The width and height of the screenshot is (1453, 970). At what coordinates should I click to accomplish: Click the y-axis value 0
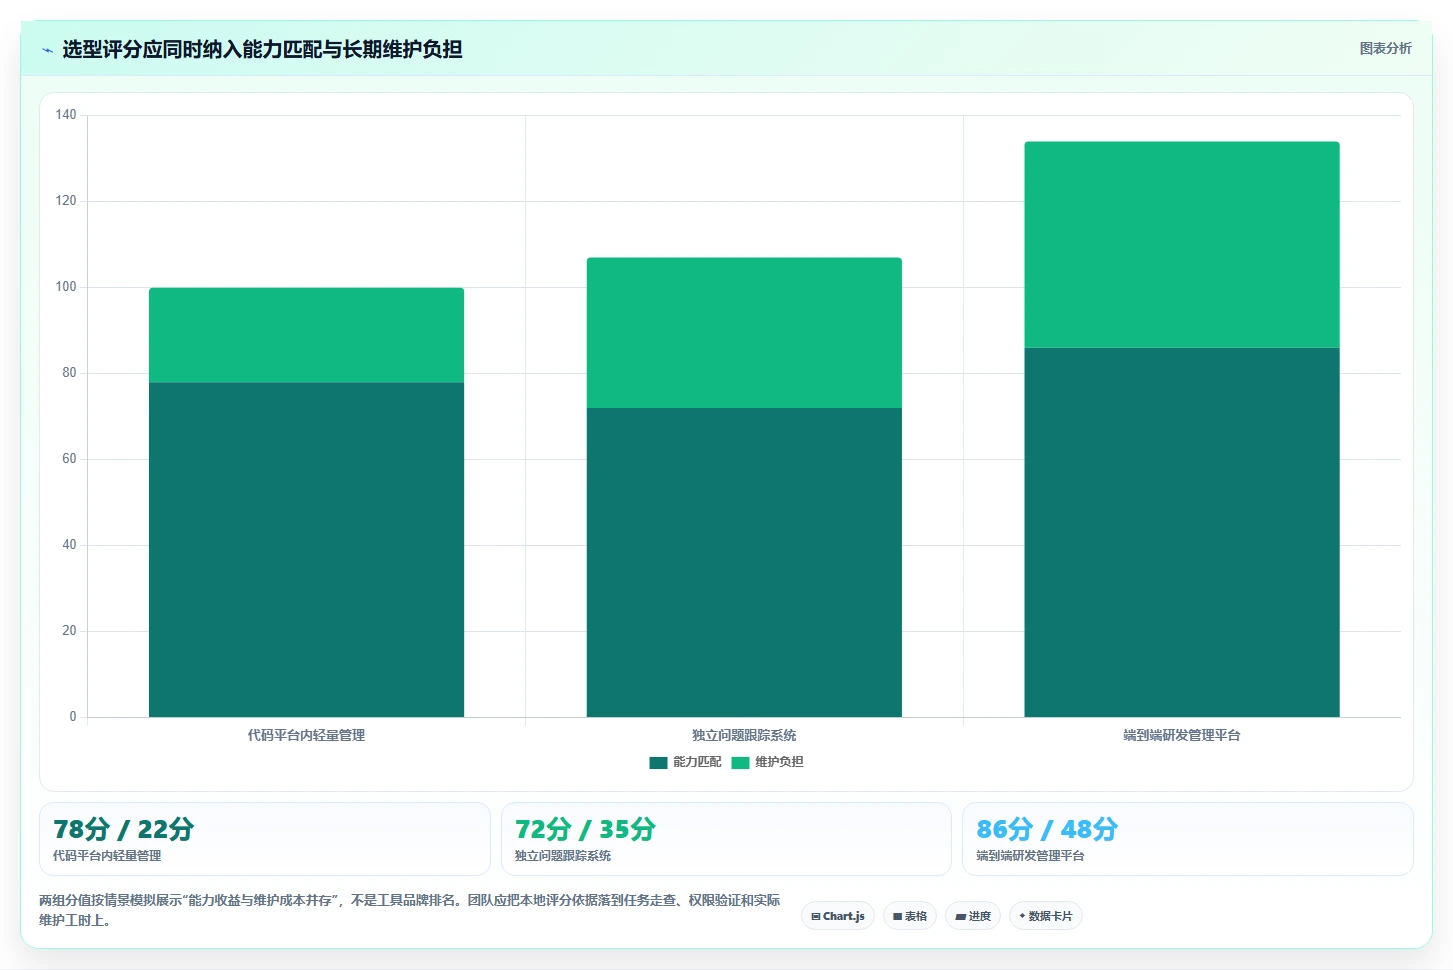pyautogui.click(x=73, y=717)
